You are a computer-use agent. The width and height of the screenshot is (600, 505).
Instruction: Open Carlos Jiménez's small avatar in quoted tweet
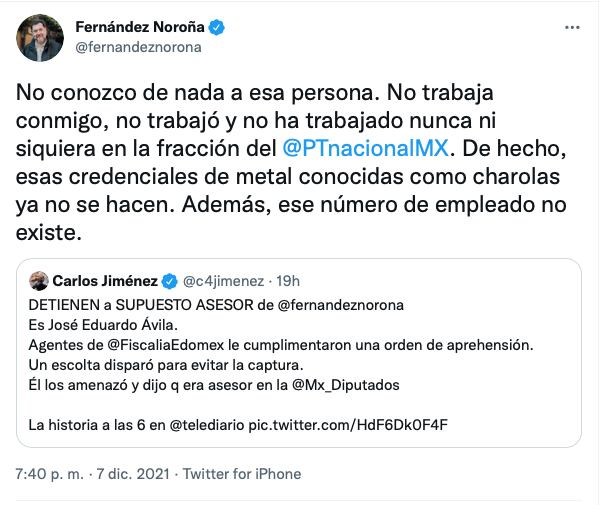tap(40, 281)
